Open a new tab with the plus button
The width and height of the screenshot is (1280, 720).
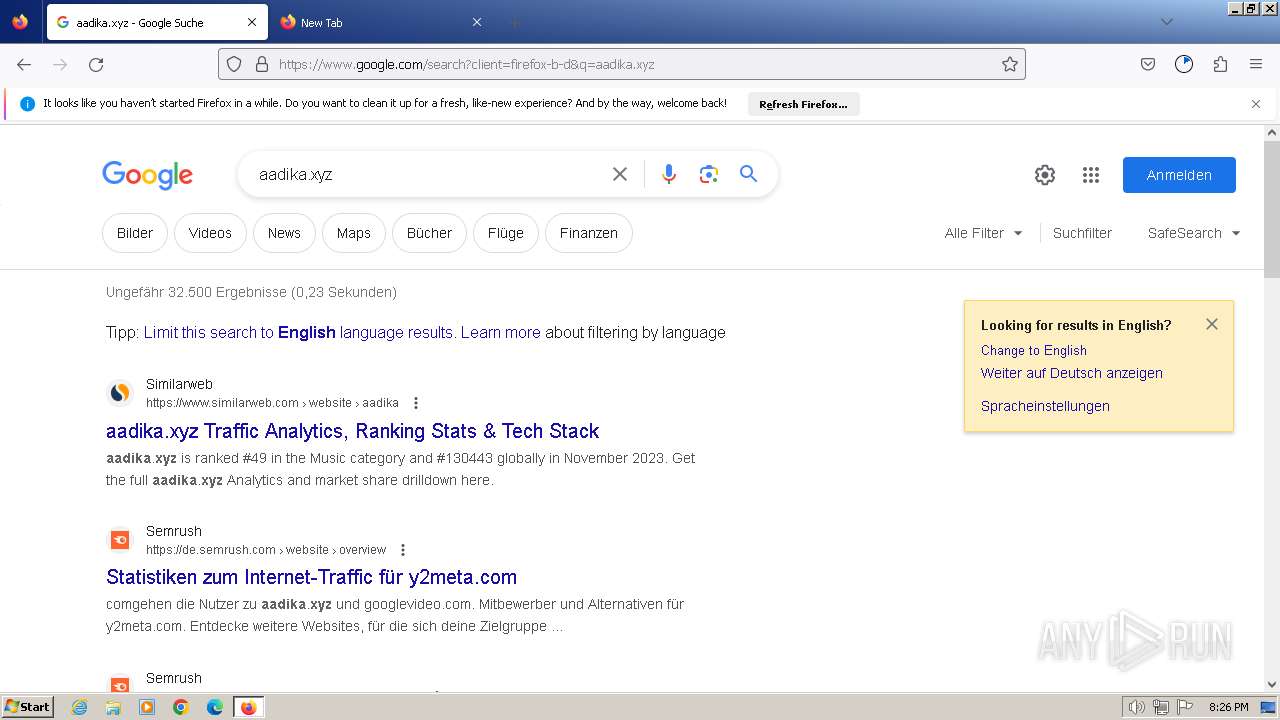click(x=514, y=22)
